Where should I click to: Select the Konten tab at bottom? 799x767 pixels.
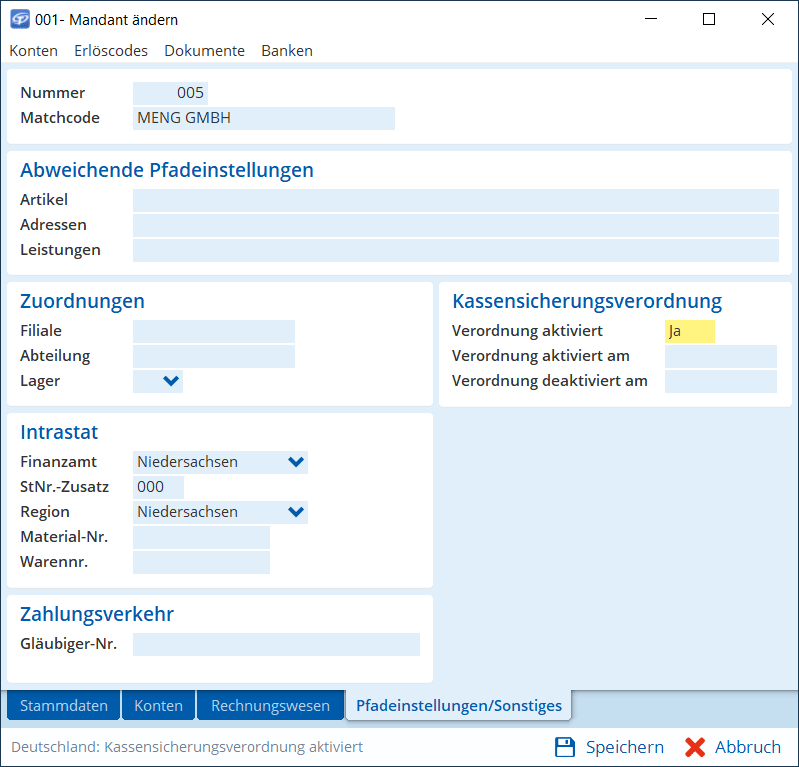pyautogui.click(x=158, y=705)
